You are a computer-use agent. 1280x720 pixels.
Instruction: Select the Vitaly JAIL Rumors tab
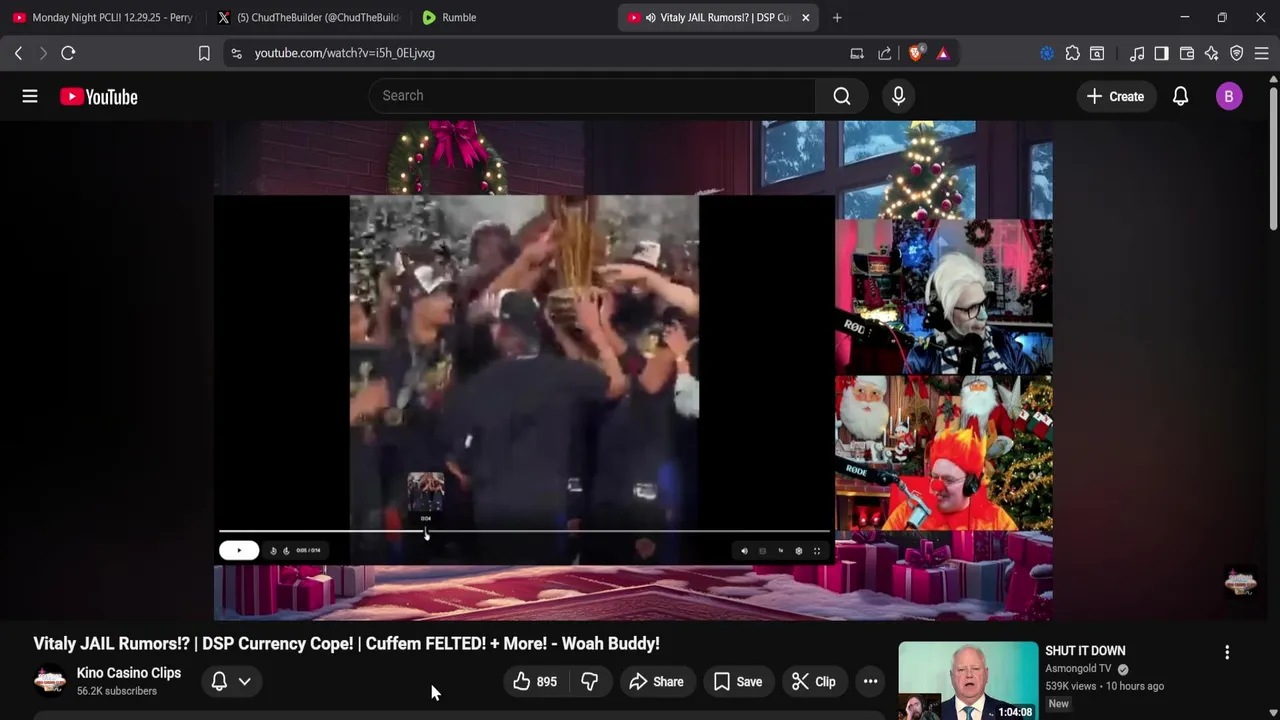click(x=717, y=17)
